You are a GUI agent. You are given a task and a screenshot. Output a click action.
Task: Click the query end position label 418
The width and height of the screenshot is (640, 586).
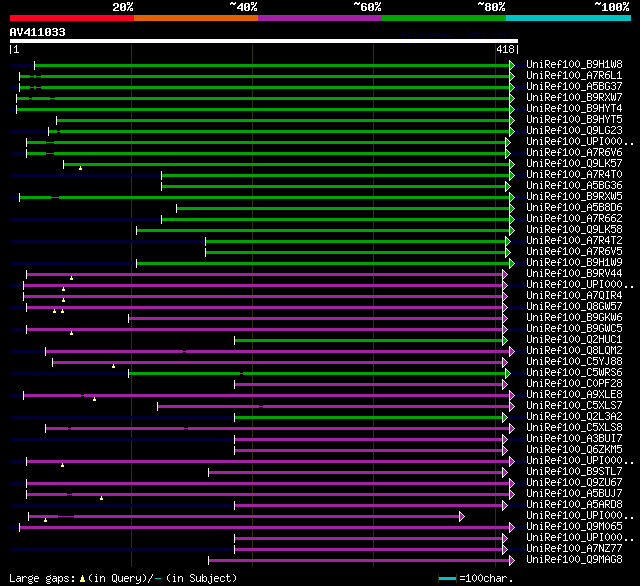click(x=505, y=49)
